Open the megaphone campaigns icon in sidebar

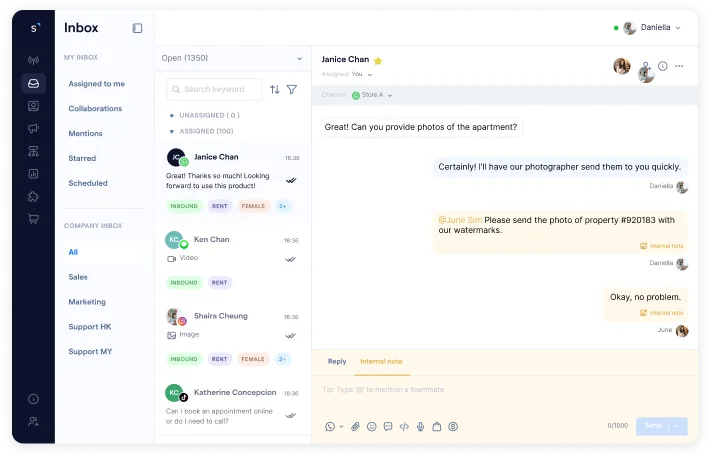[33, 129]
